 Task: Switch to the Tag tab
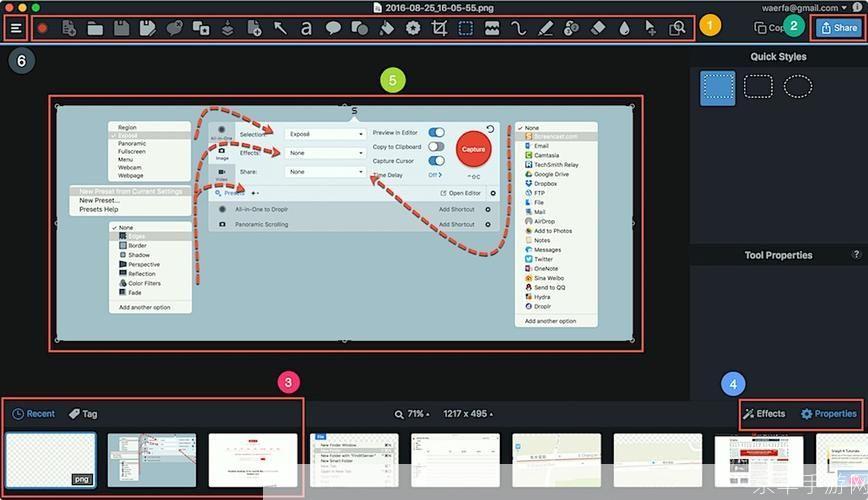[83, 414]
